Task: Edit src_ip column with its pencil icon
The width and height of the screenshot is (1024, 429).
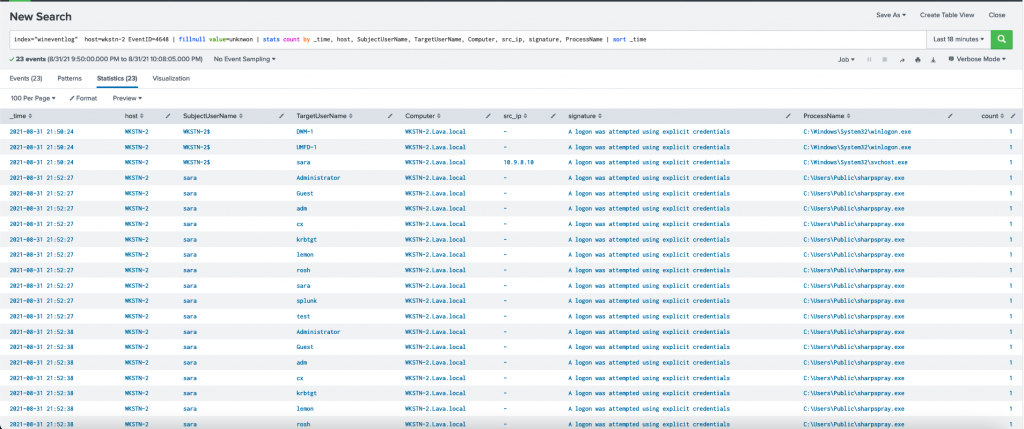Action: pos(552,116)
